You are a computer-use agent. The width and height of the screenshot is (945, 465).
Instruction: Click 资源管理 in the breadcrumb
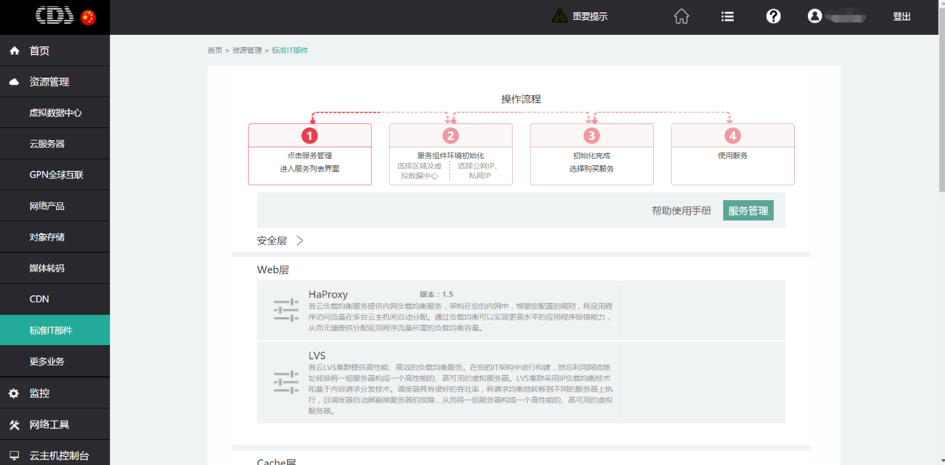pos(247,51)
